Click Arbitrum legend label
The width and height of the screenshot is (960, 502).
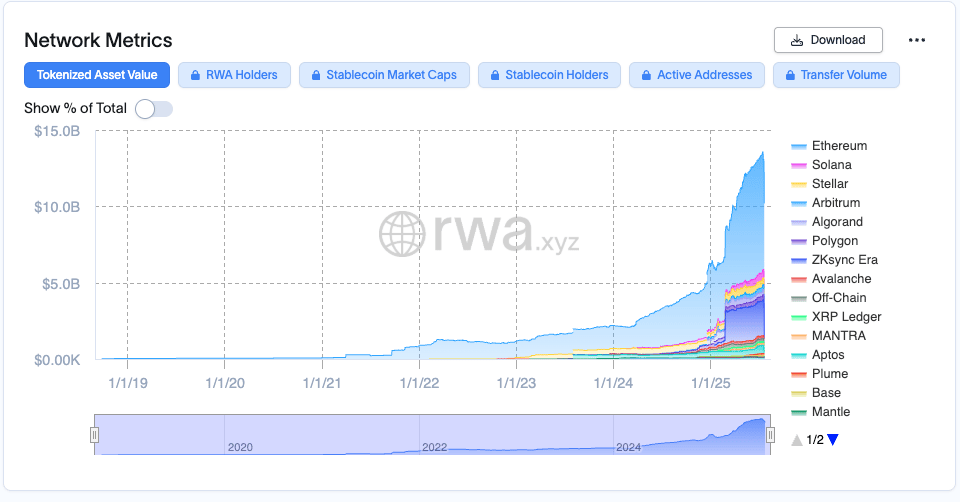836,203
